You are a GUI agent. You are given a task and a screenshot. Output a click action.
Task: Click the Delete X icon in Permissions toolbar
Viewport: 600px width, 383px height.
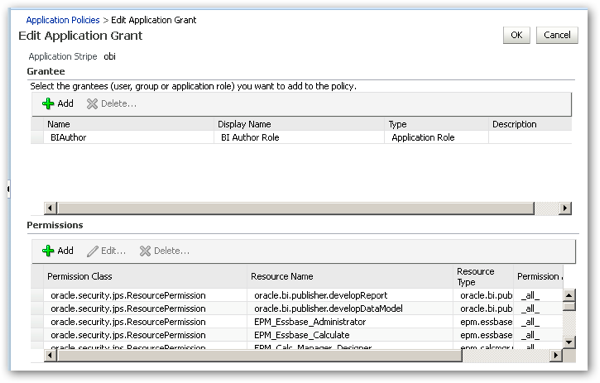click(145, 251)
